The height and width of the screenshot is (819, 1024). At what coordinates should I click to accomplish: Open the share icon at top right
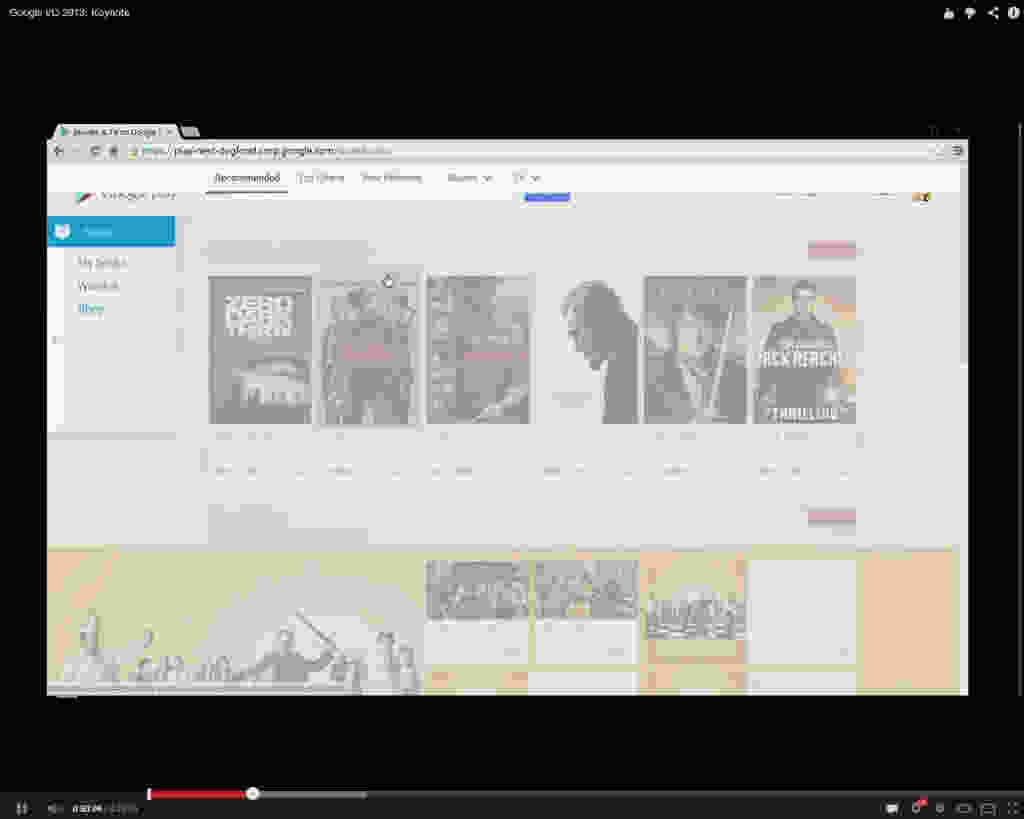coord(993,13)
